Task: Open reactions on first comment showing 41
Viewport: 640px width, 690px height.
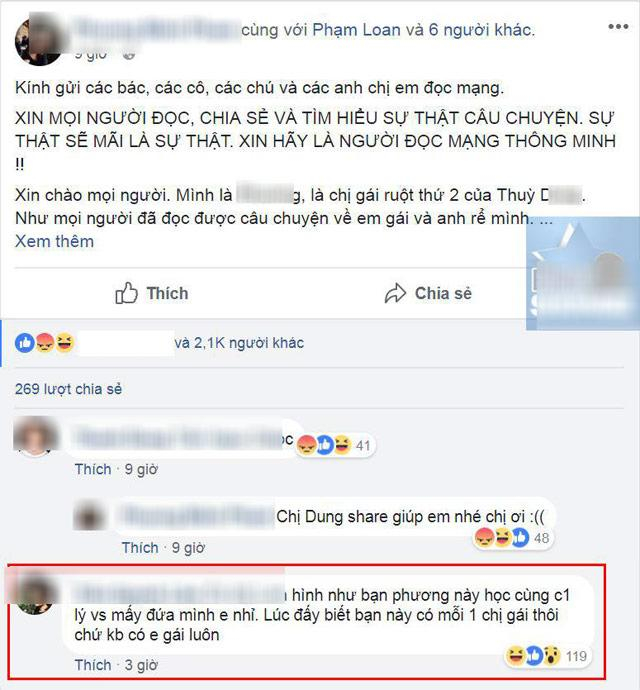Action: (335, 445)
